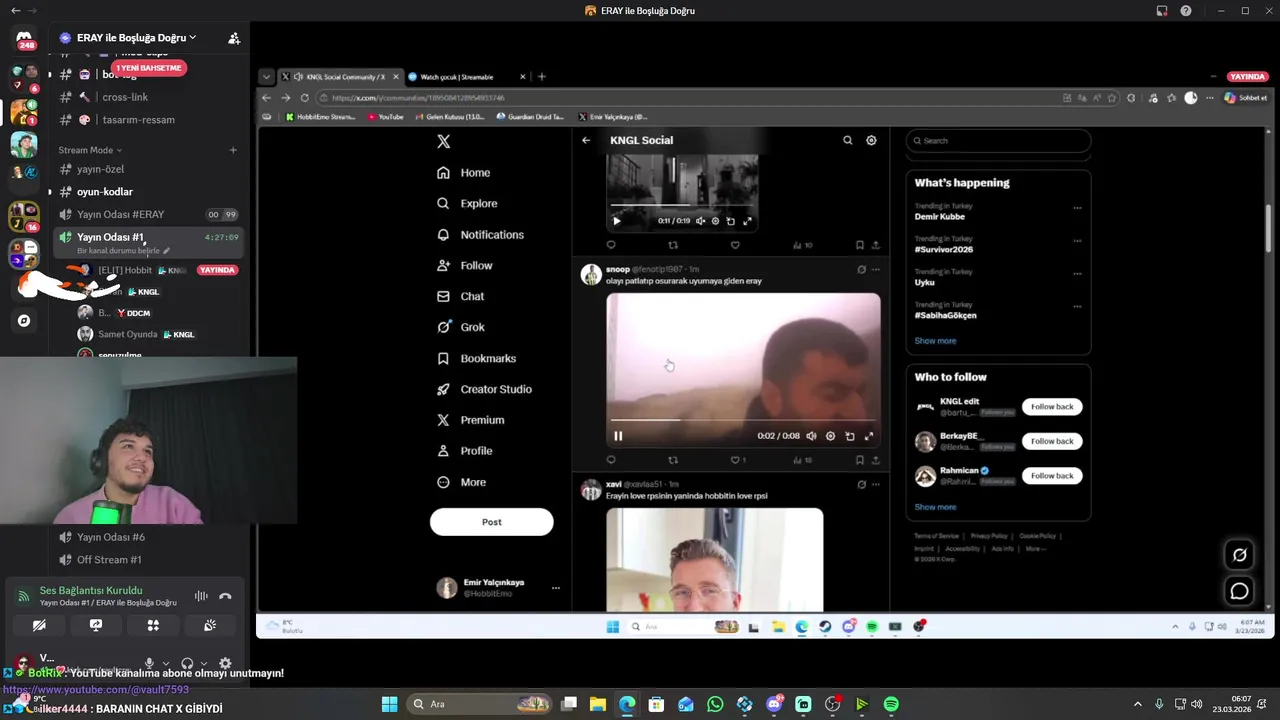Disconnect from voice with the hang-up icon
The image size is (1280, 720).
pos(225,596)
